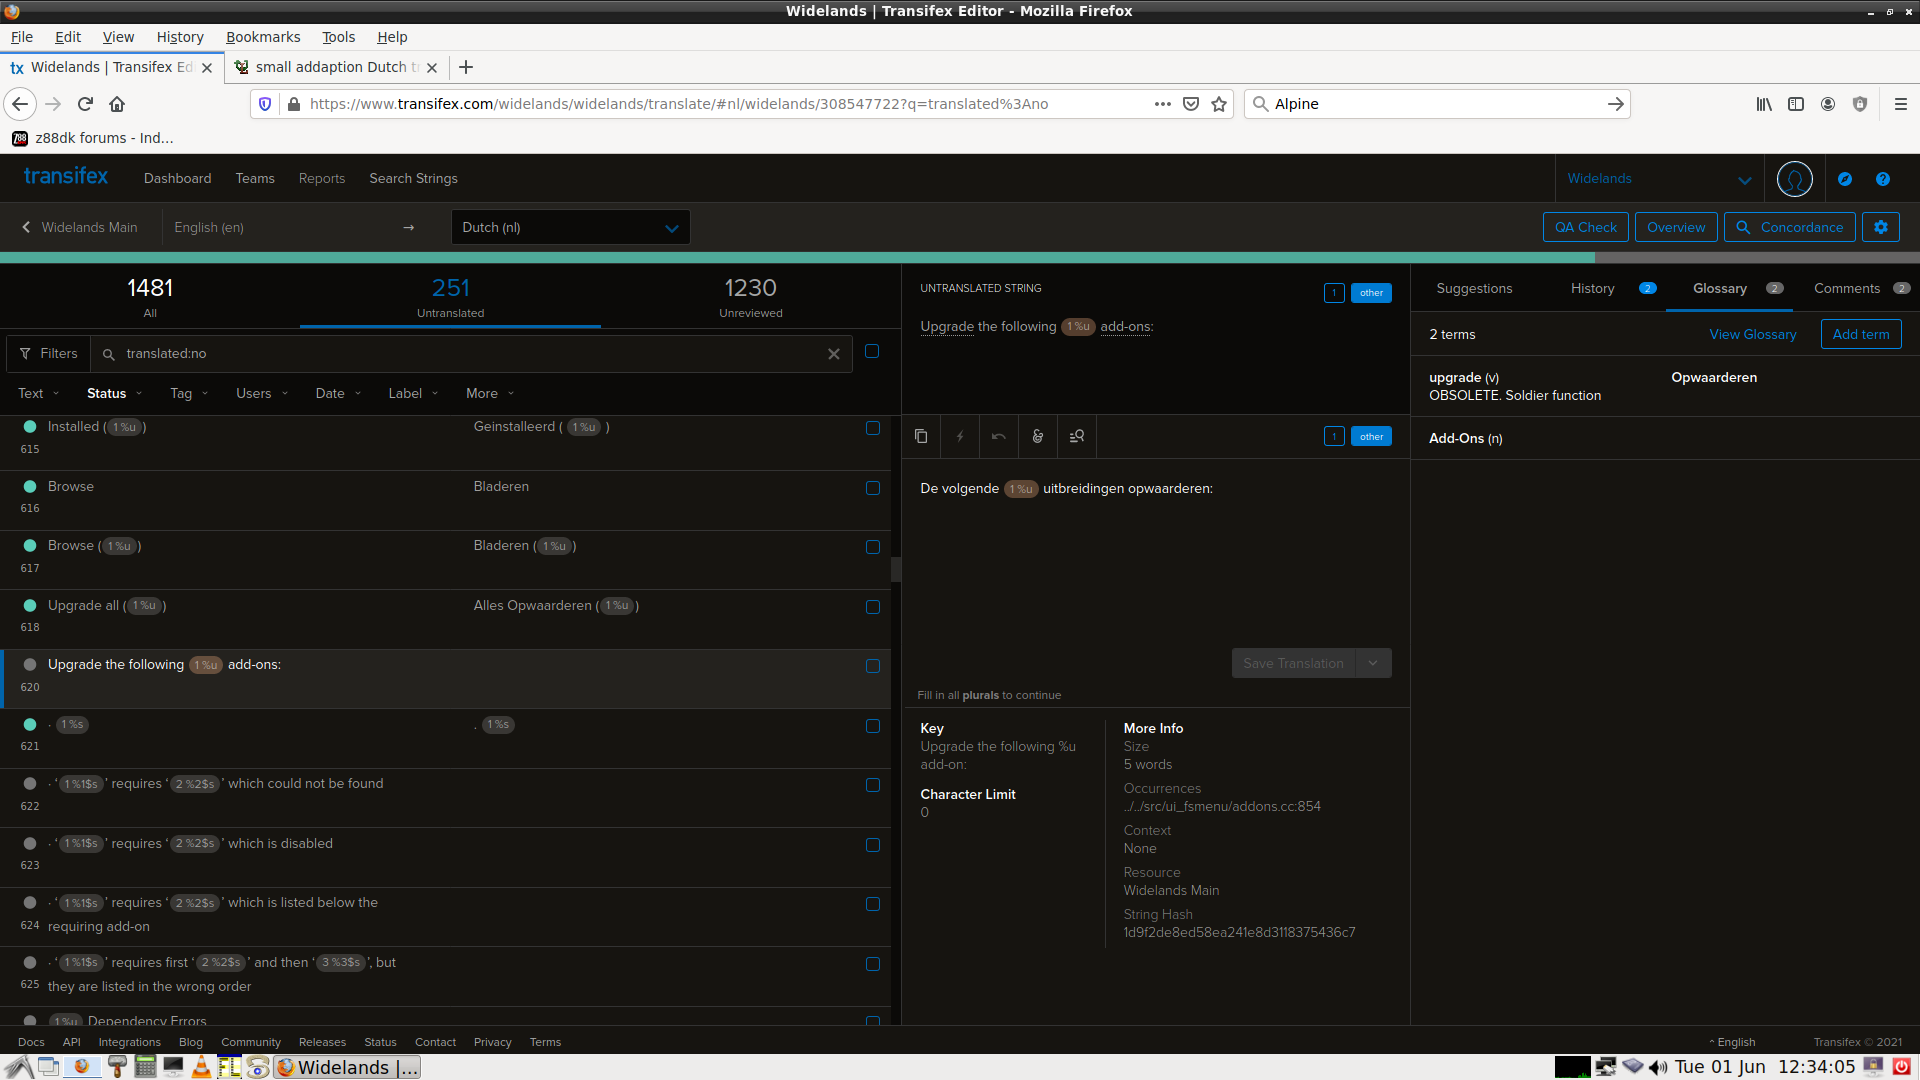Click the Add term button
The width and height of the screenshot is (1920, 1080).
pos(1860,334)
